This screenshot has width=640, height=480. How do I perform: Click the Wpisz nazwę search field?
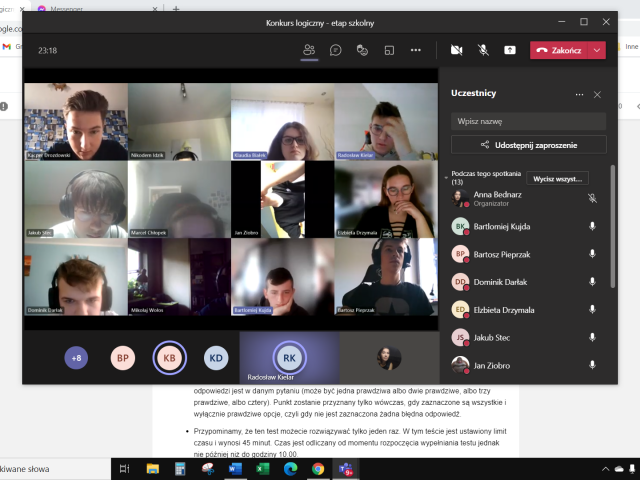(529, 121)
